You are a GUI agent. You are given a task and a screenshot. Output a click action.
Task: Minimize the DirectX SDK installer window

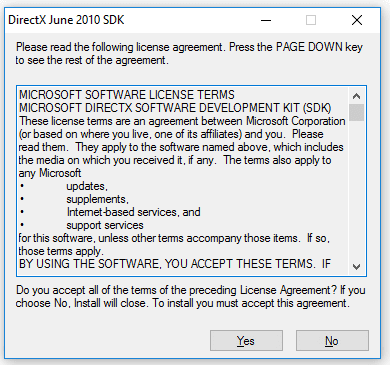[266, 20]
